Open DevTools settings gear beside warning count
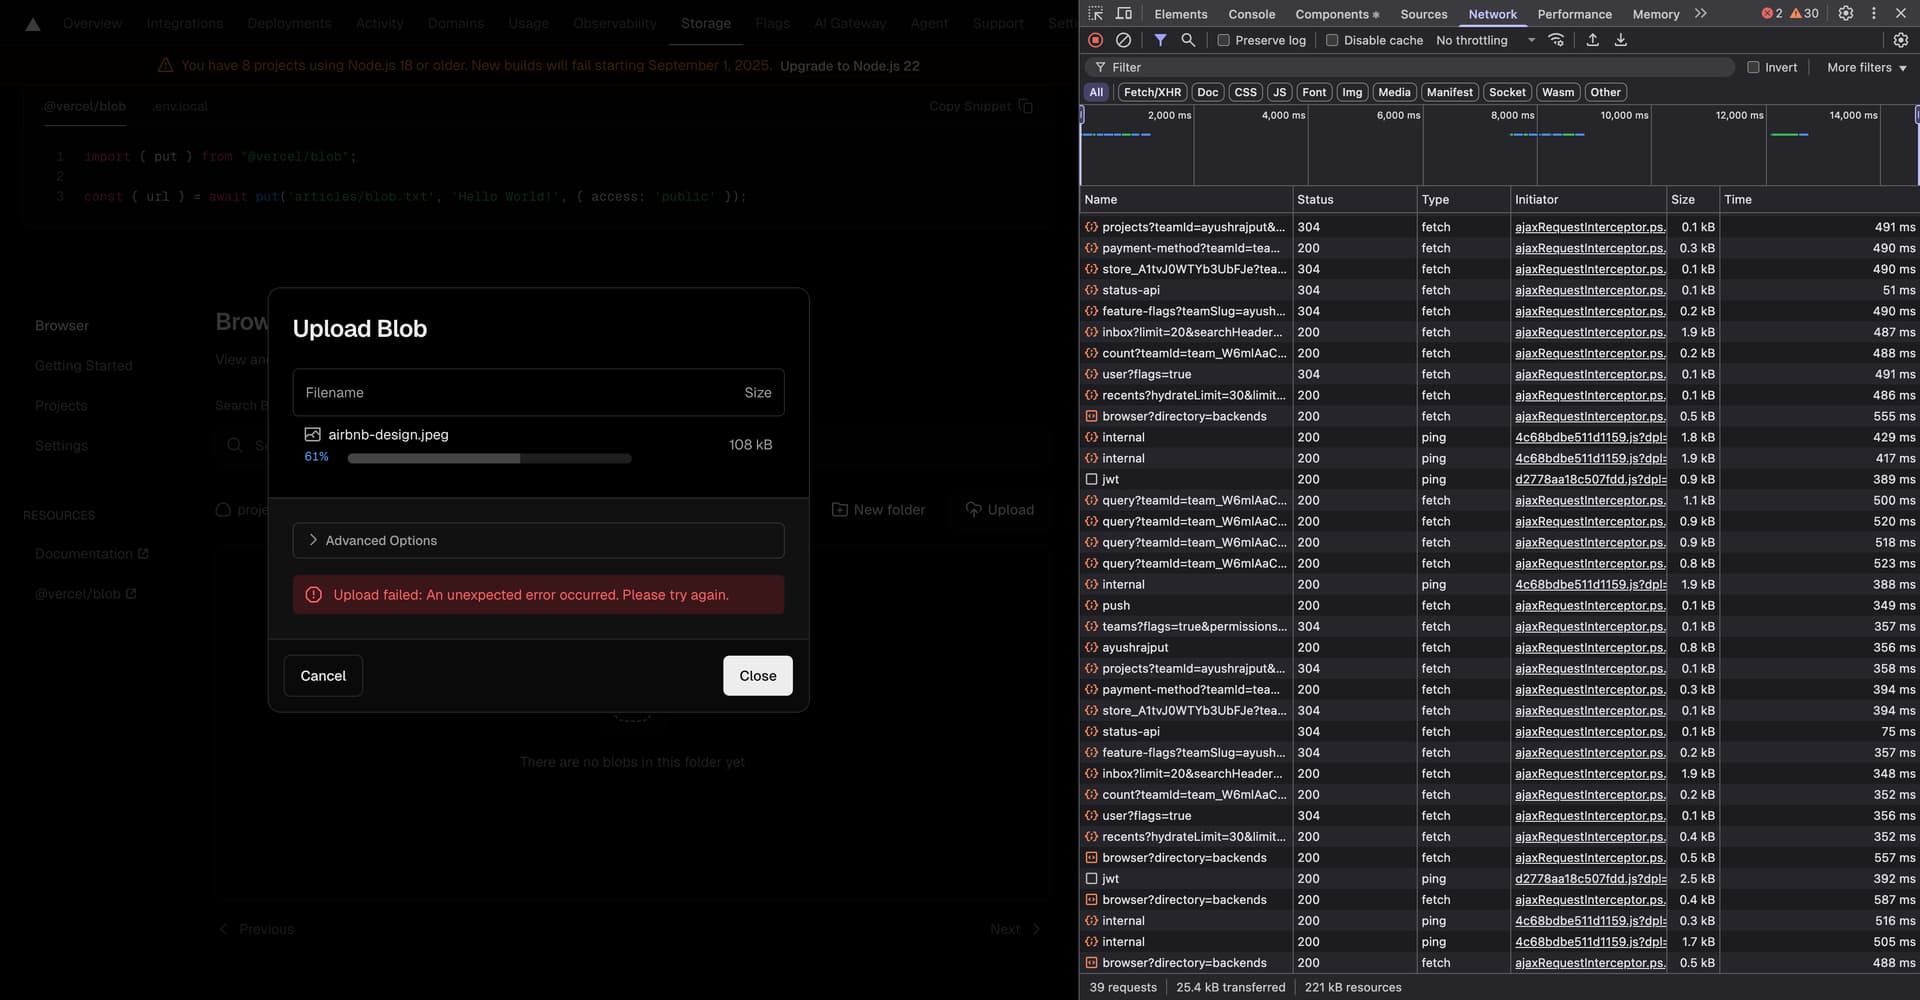The height and width of the screenshot is (1000, 1920). click(x=1846, y=13)
